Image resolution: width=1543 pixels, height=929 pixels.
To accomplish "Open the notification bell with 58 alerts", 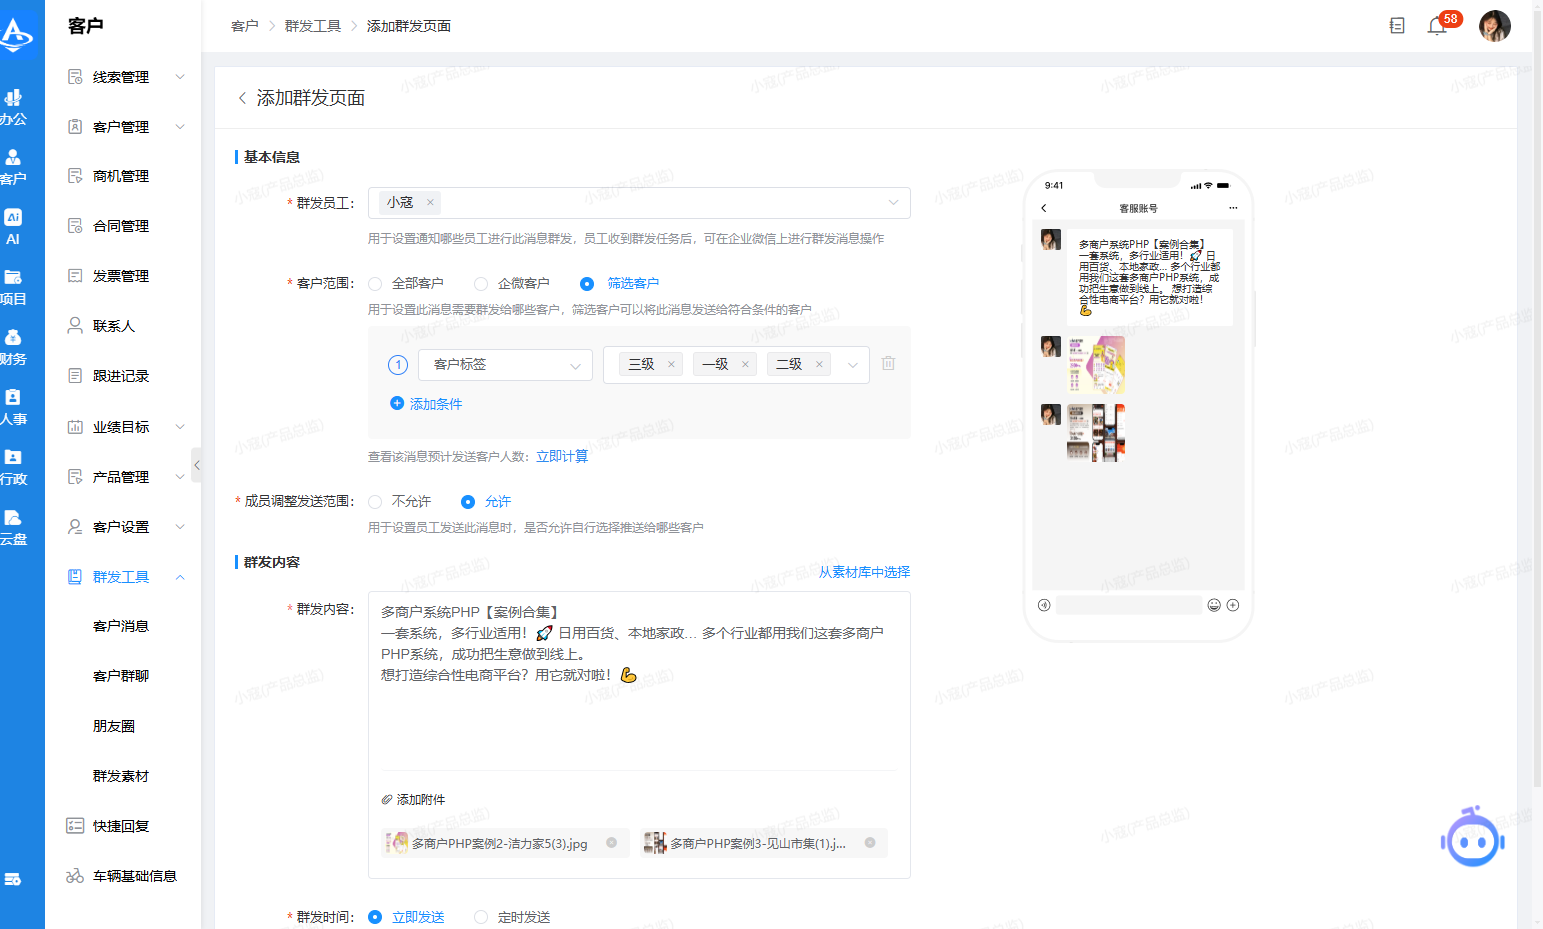I will (x=1437, y=26).
